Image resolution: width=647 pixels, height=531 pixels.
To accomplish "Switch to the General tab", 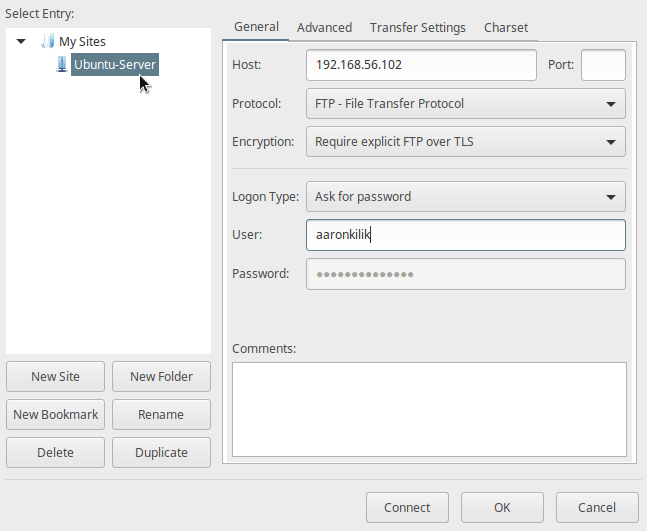I will [256, 27].
